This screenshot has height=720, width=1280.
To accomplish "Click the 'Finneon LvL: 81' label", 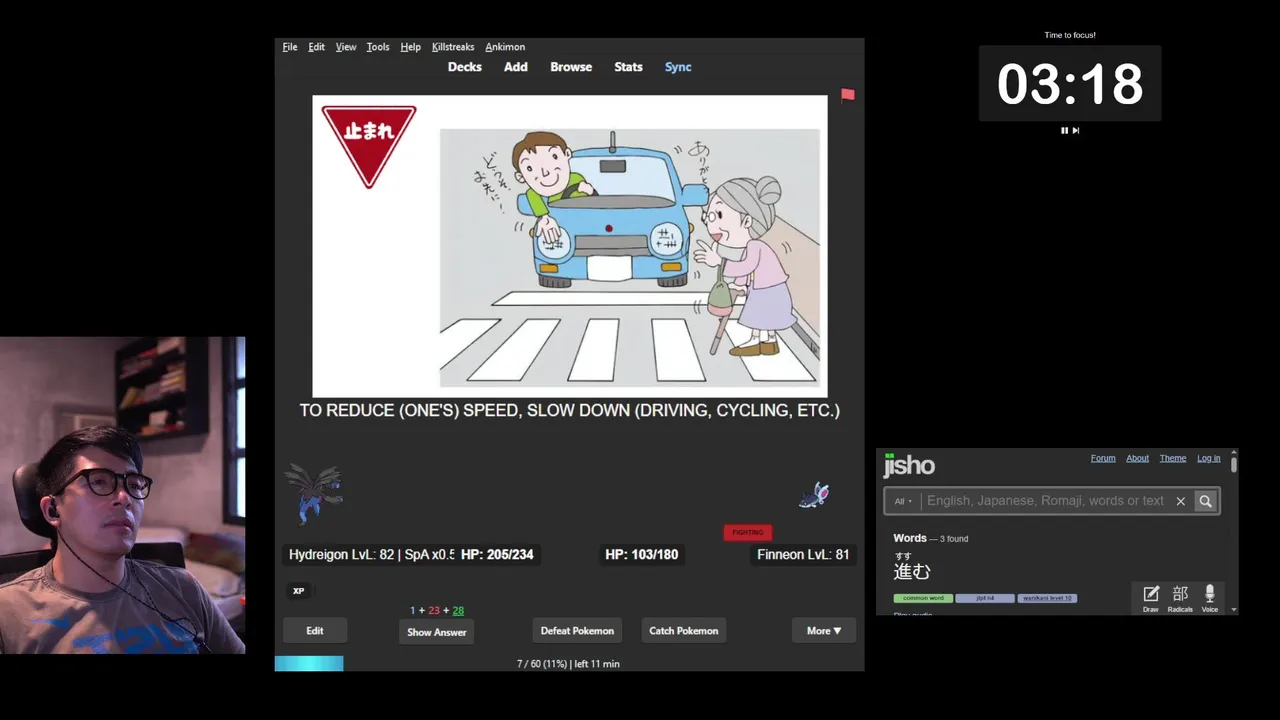I will [803, 554].
